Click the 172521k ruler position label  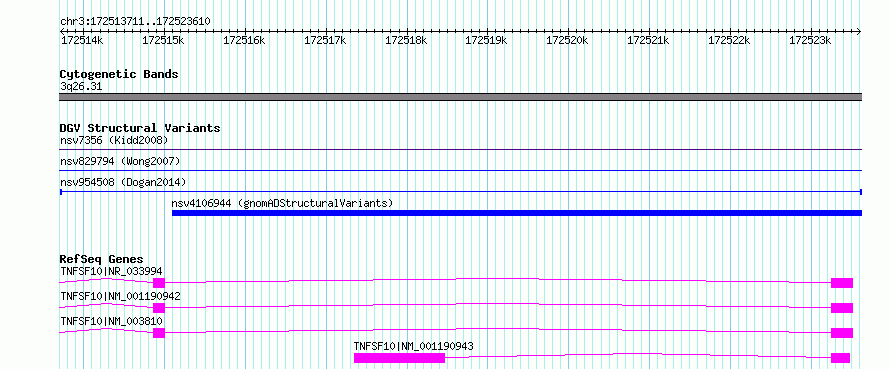[648, 40]
